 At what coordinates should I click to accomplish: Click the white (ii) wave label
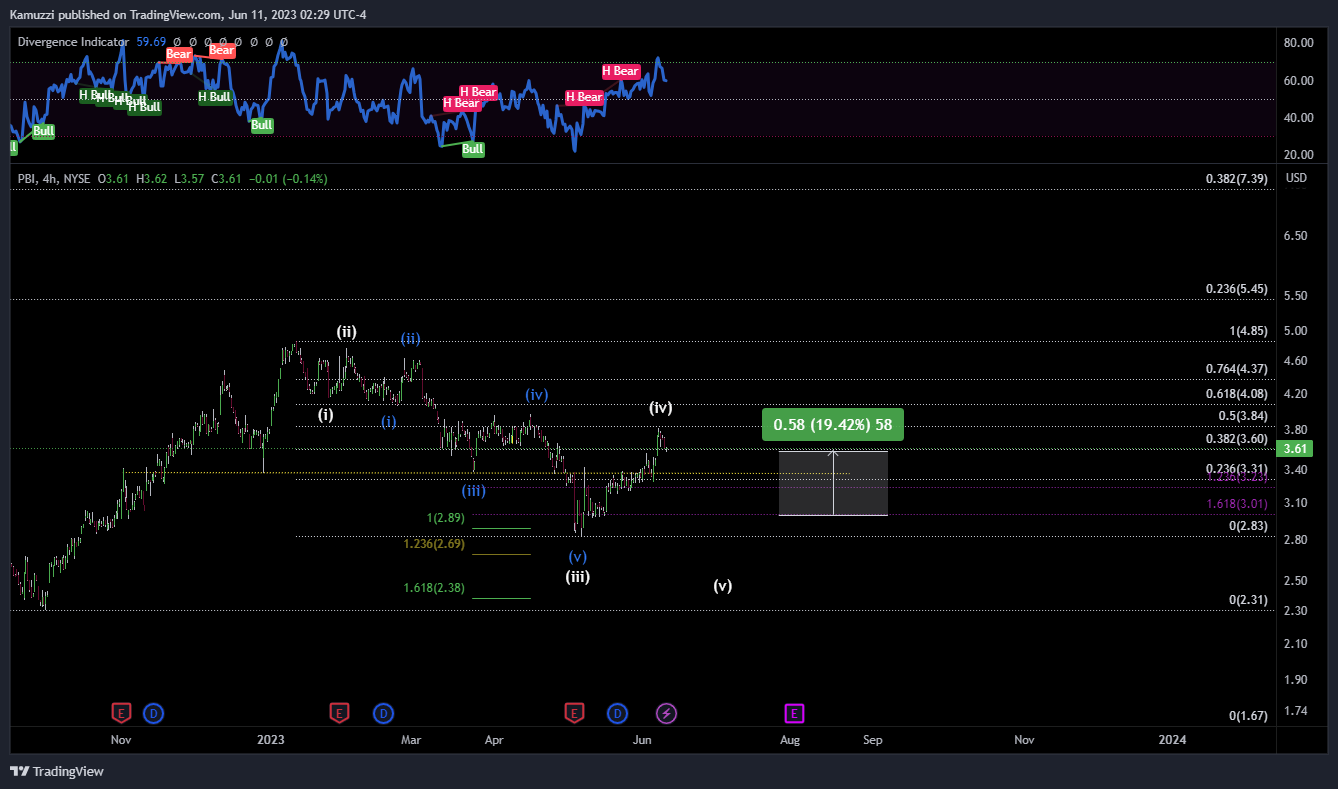point(347,331)
